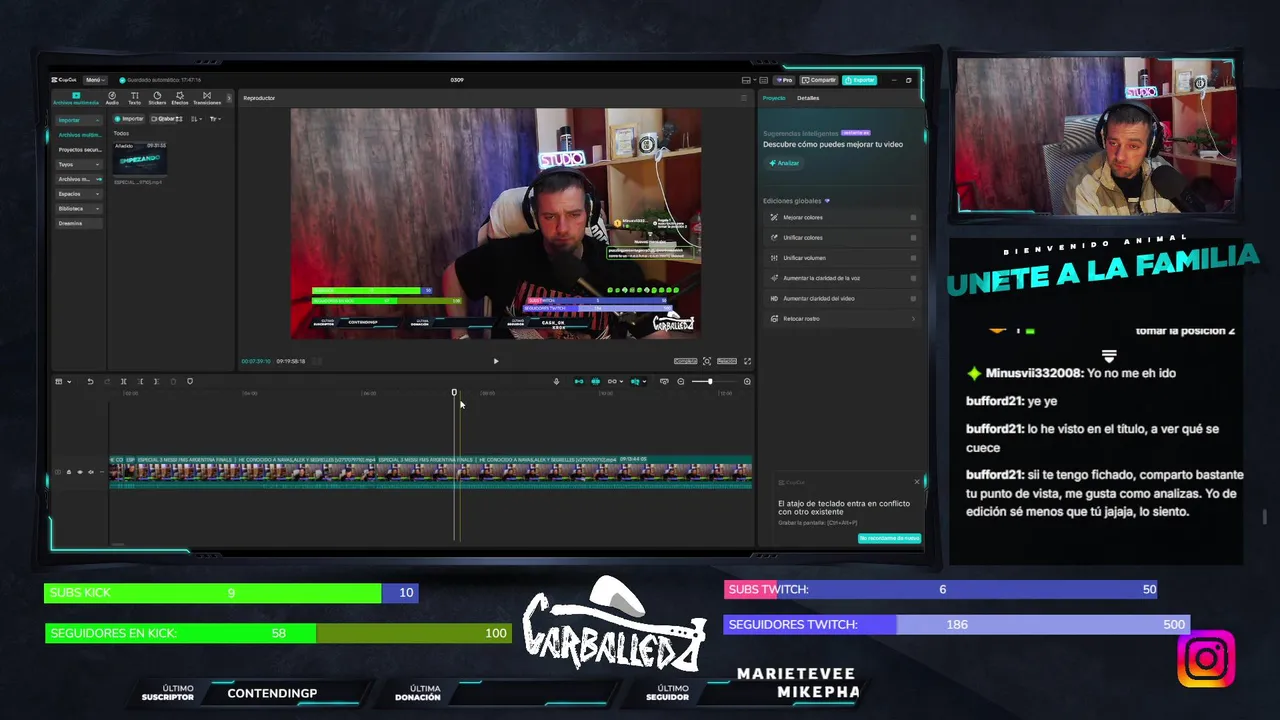The width and height of the screenshot is (1280, 720).
Task: Toggle Aumentar la claridad de la voz checkbox
Action: (913, 278)
